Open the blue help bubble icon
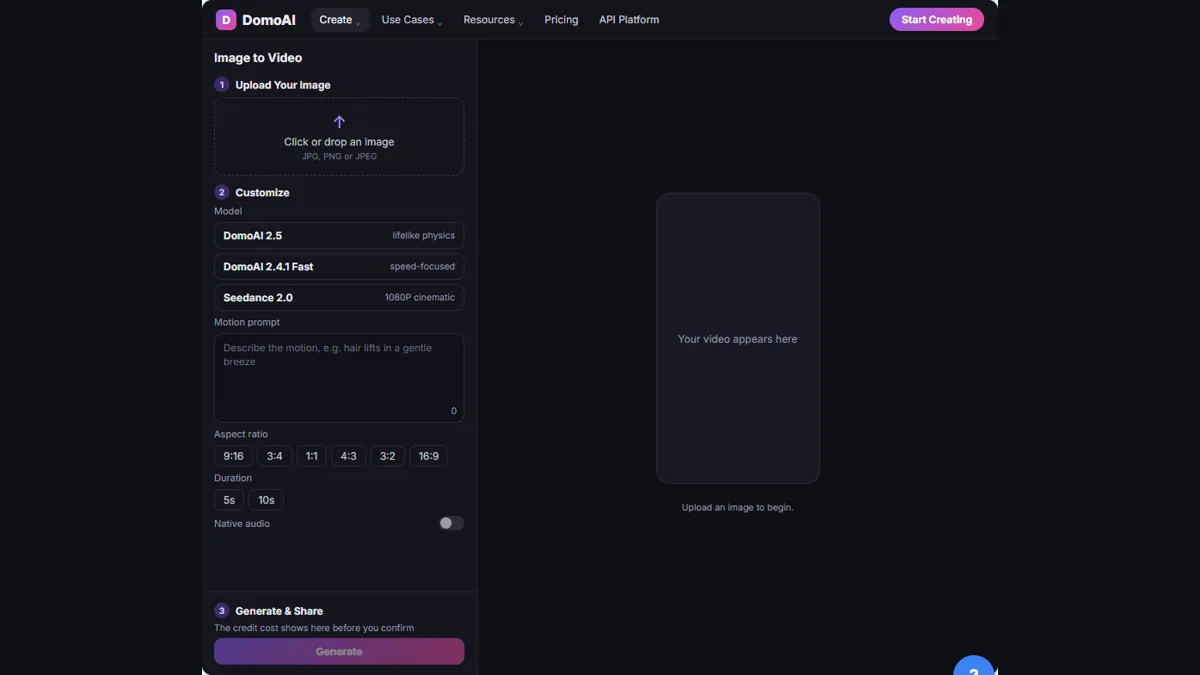The width and height of the screenshot is (1200, 675). pyautogui.click(x=974, y=666)
